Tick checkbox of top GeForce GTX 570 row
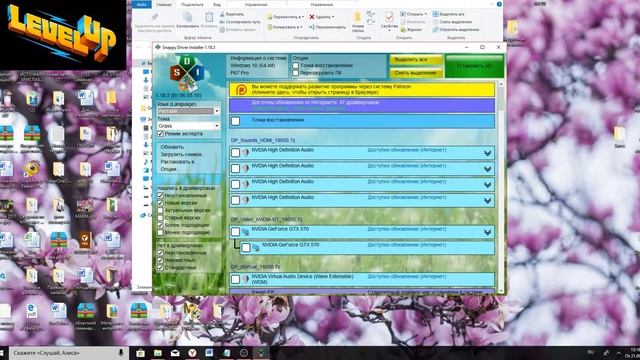This screenshot has width=640, height=360. click(236, 232)
